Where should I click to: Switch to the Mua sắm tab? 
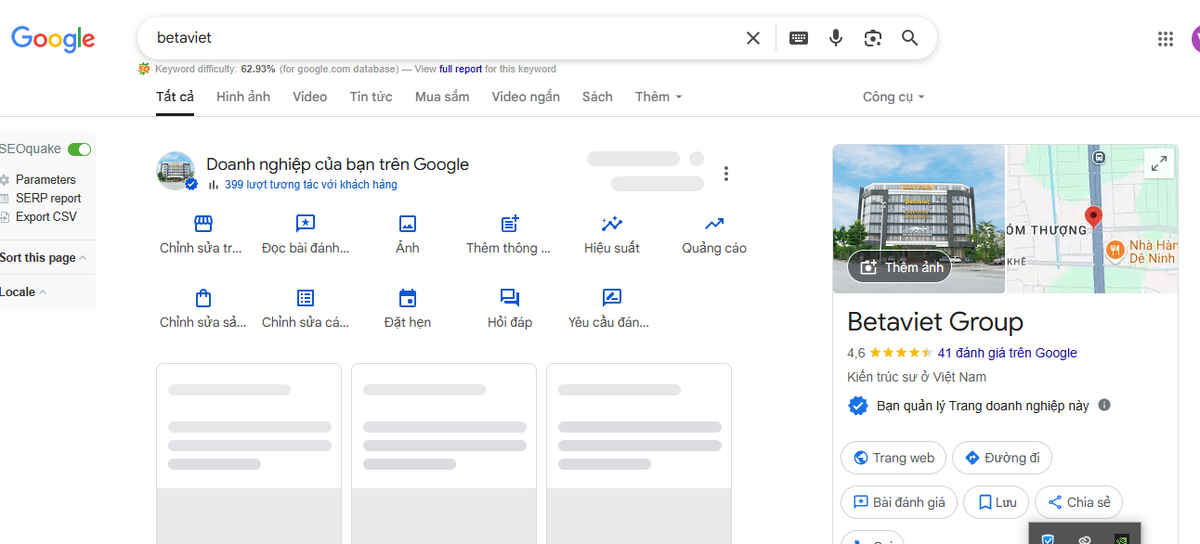pyautogui.click(x=442, y=97)
